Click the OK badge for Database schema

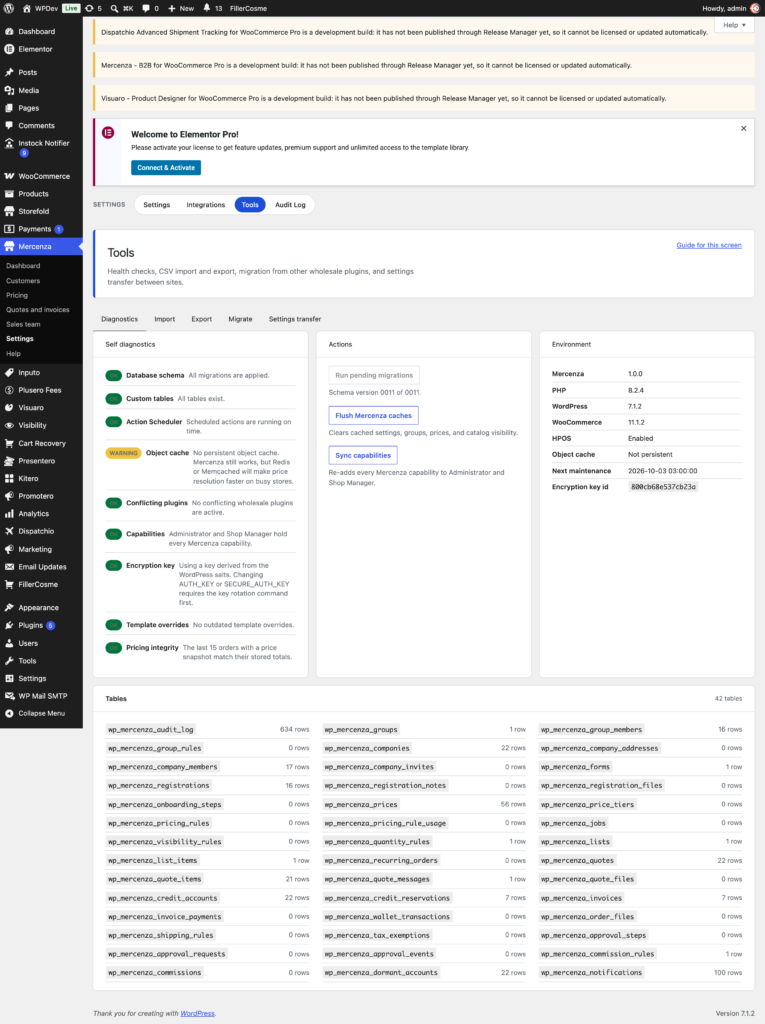[114, 376]
